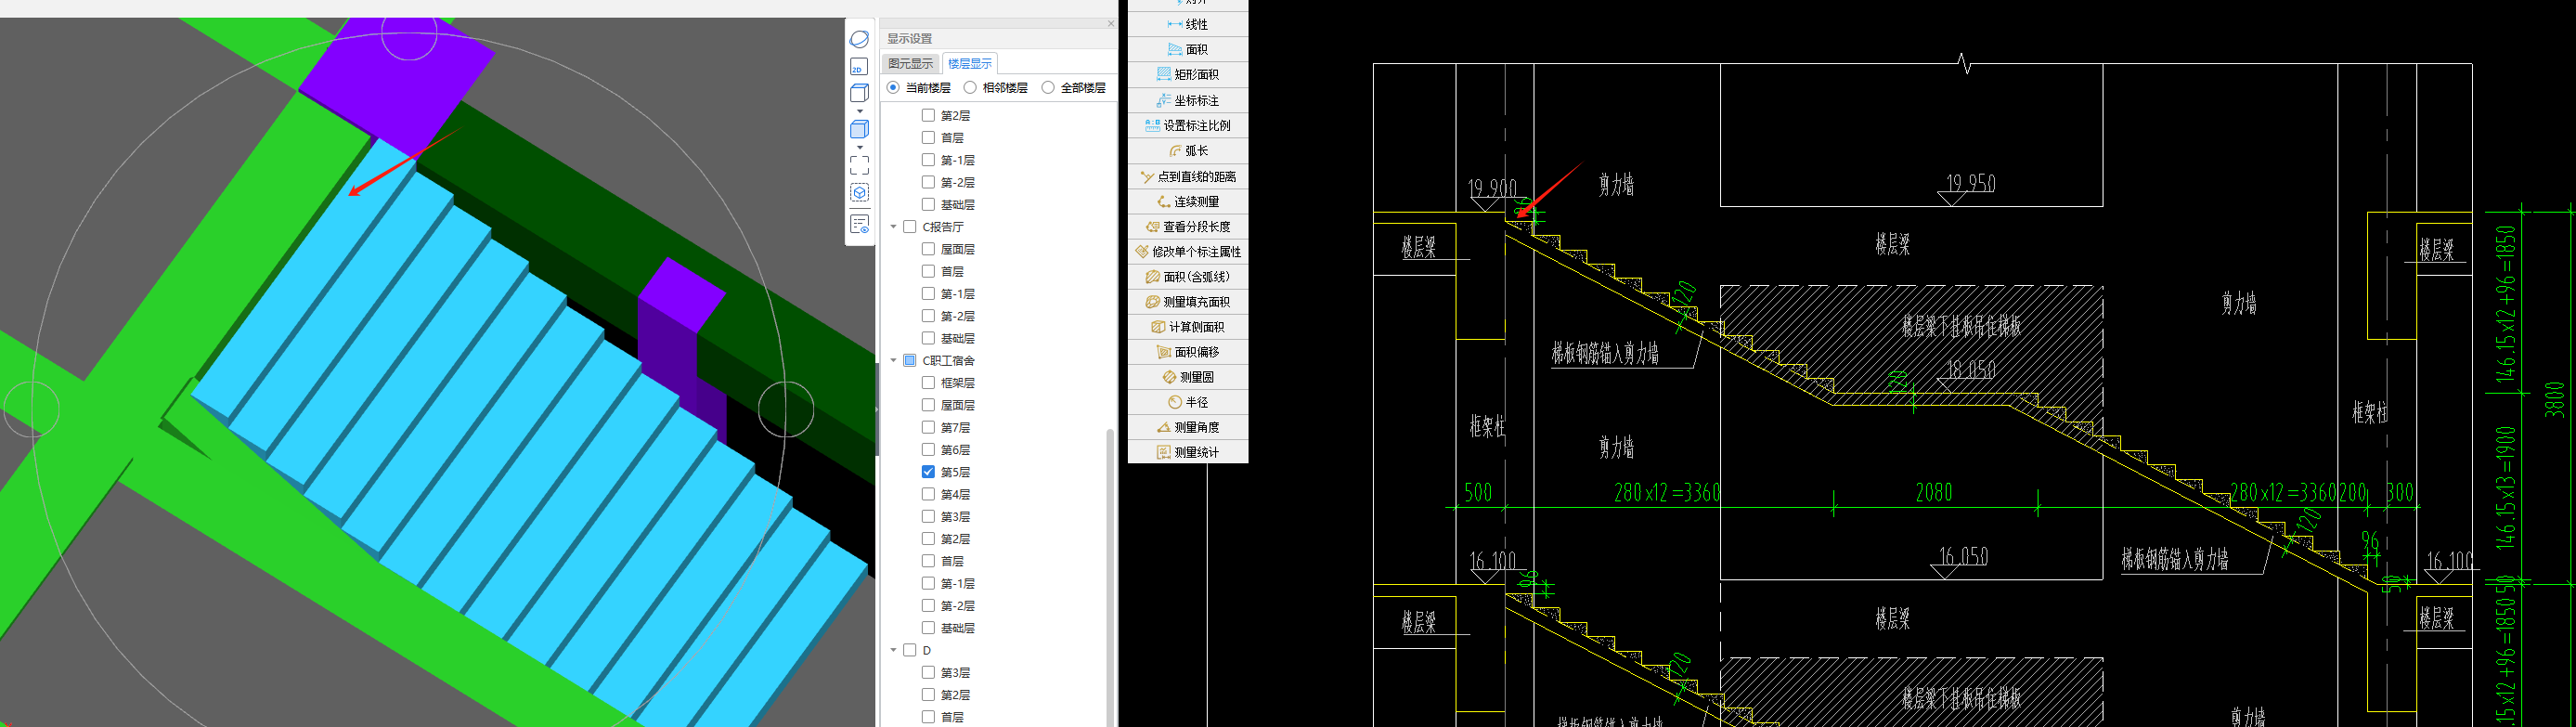
Task: Pick 点到直线的距离 tool
Action: pos(1188,176)
